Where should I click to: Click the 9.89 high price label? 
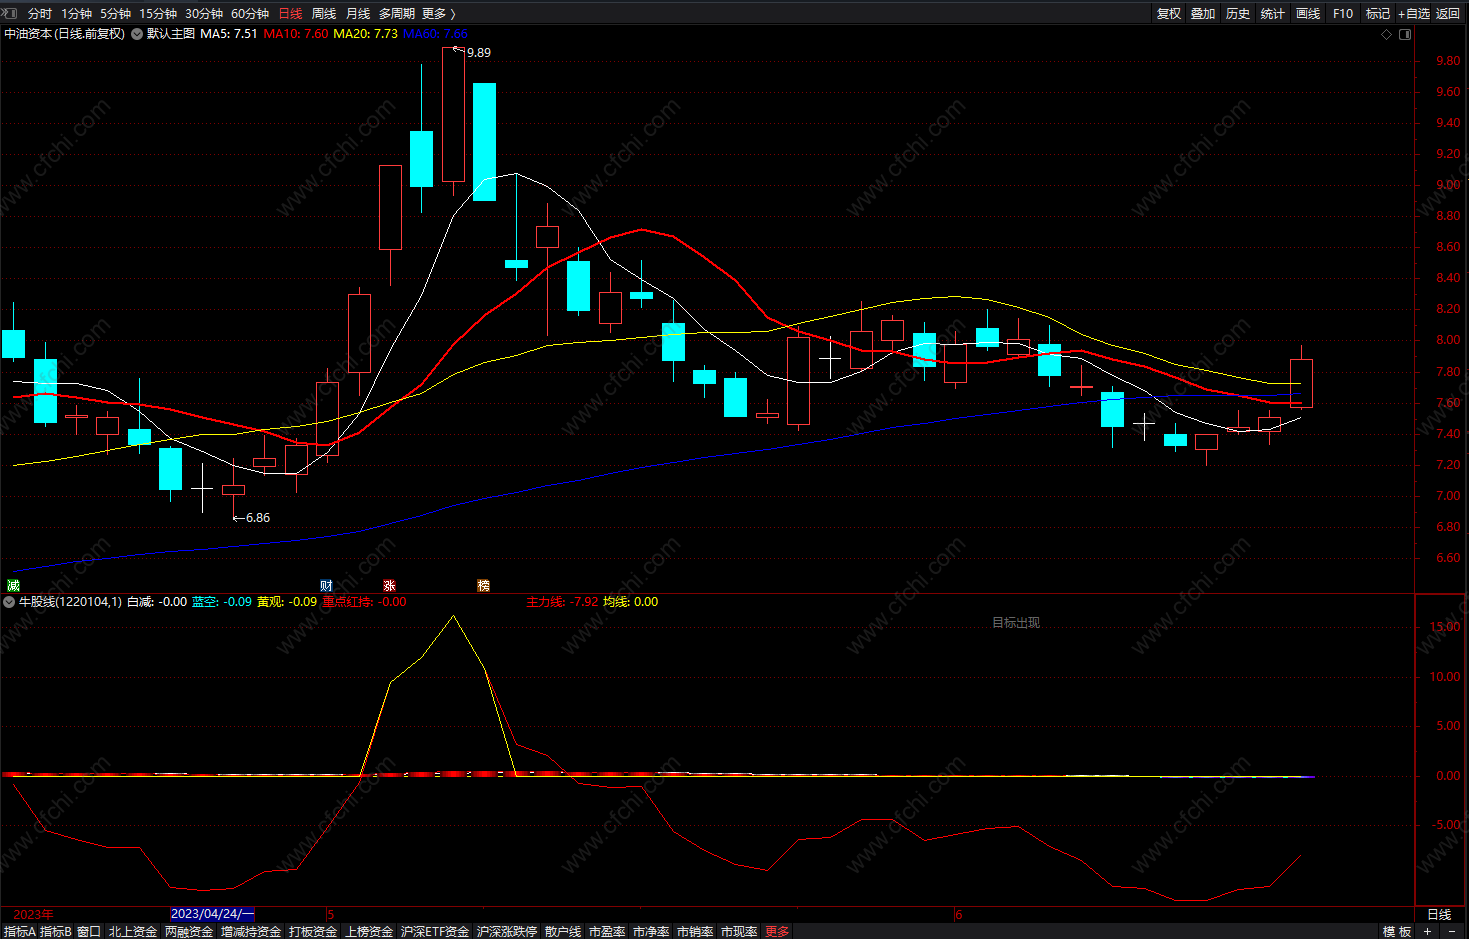(479, 53)
